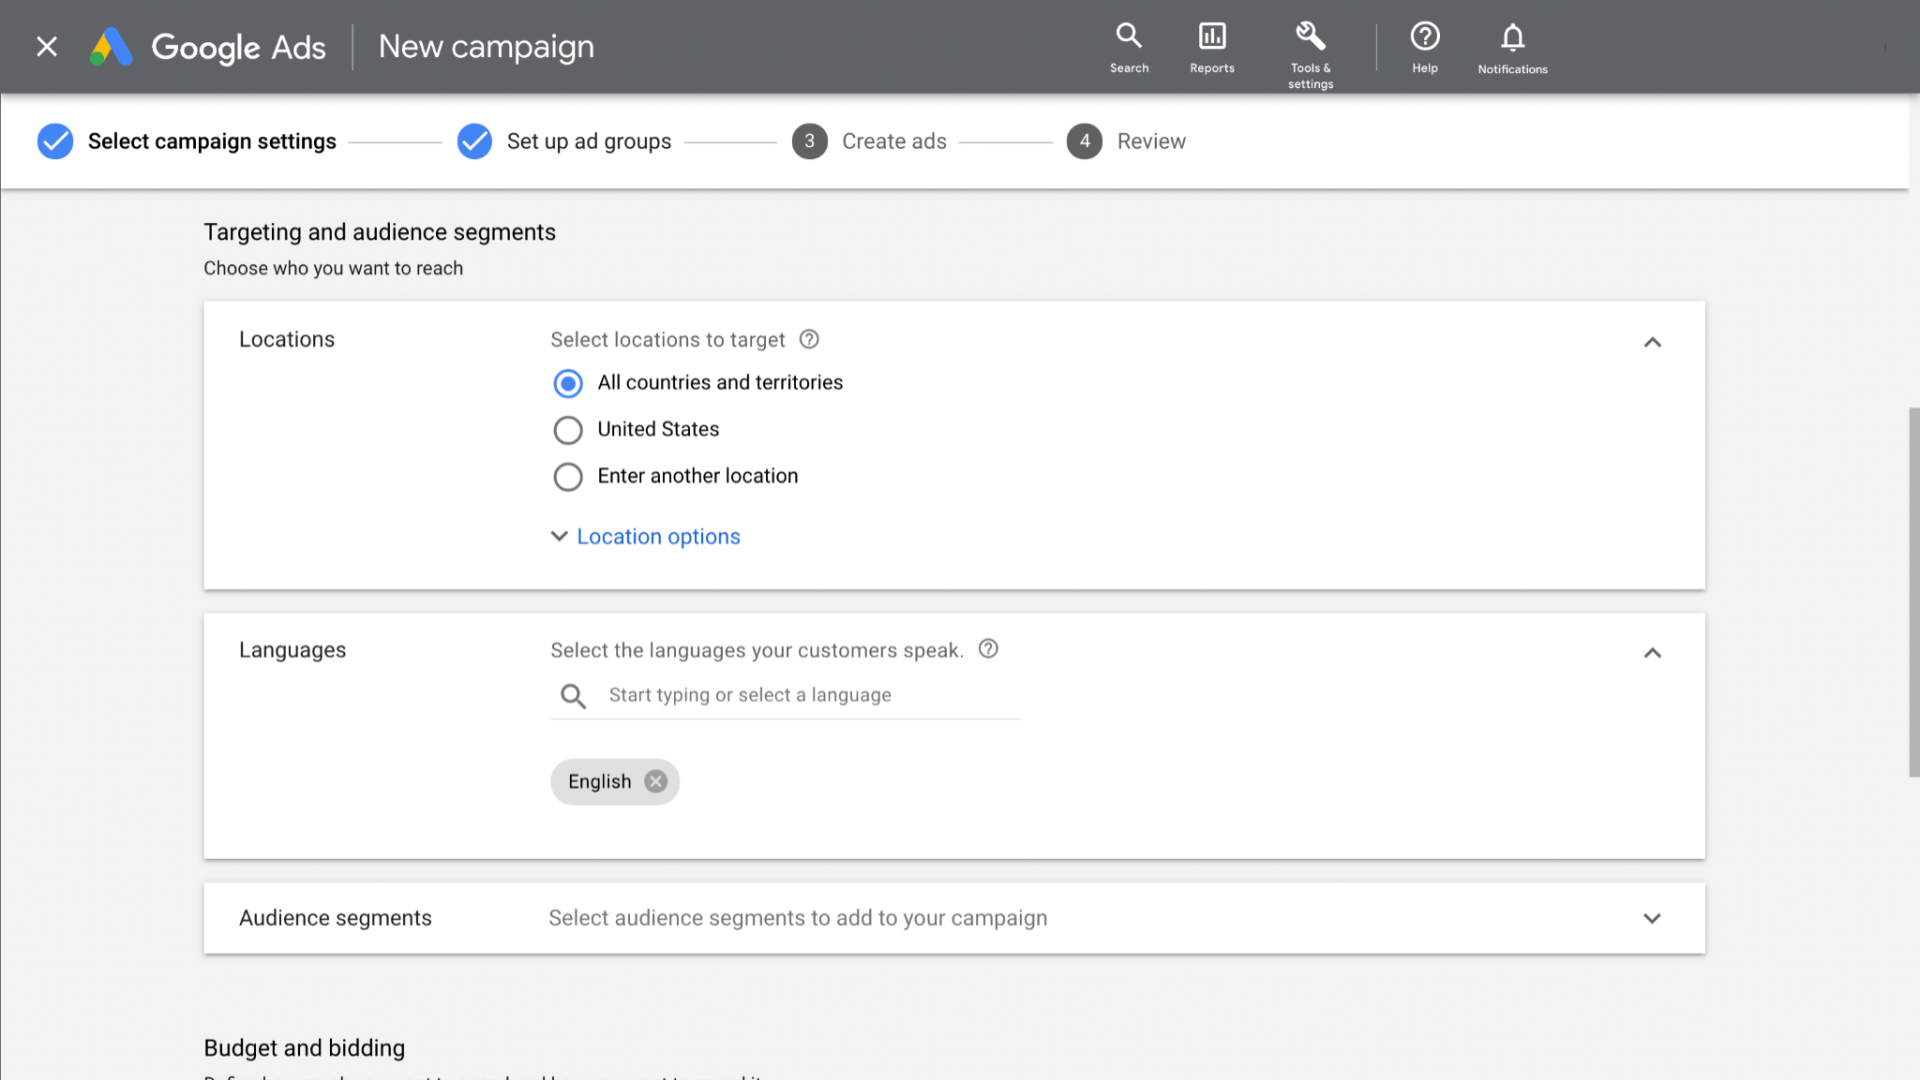This screenshot has height=1080, width=1920.
Task: Click the Help question mark icon
Action: [1424, 47]
